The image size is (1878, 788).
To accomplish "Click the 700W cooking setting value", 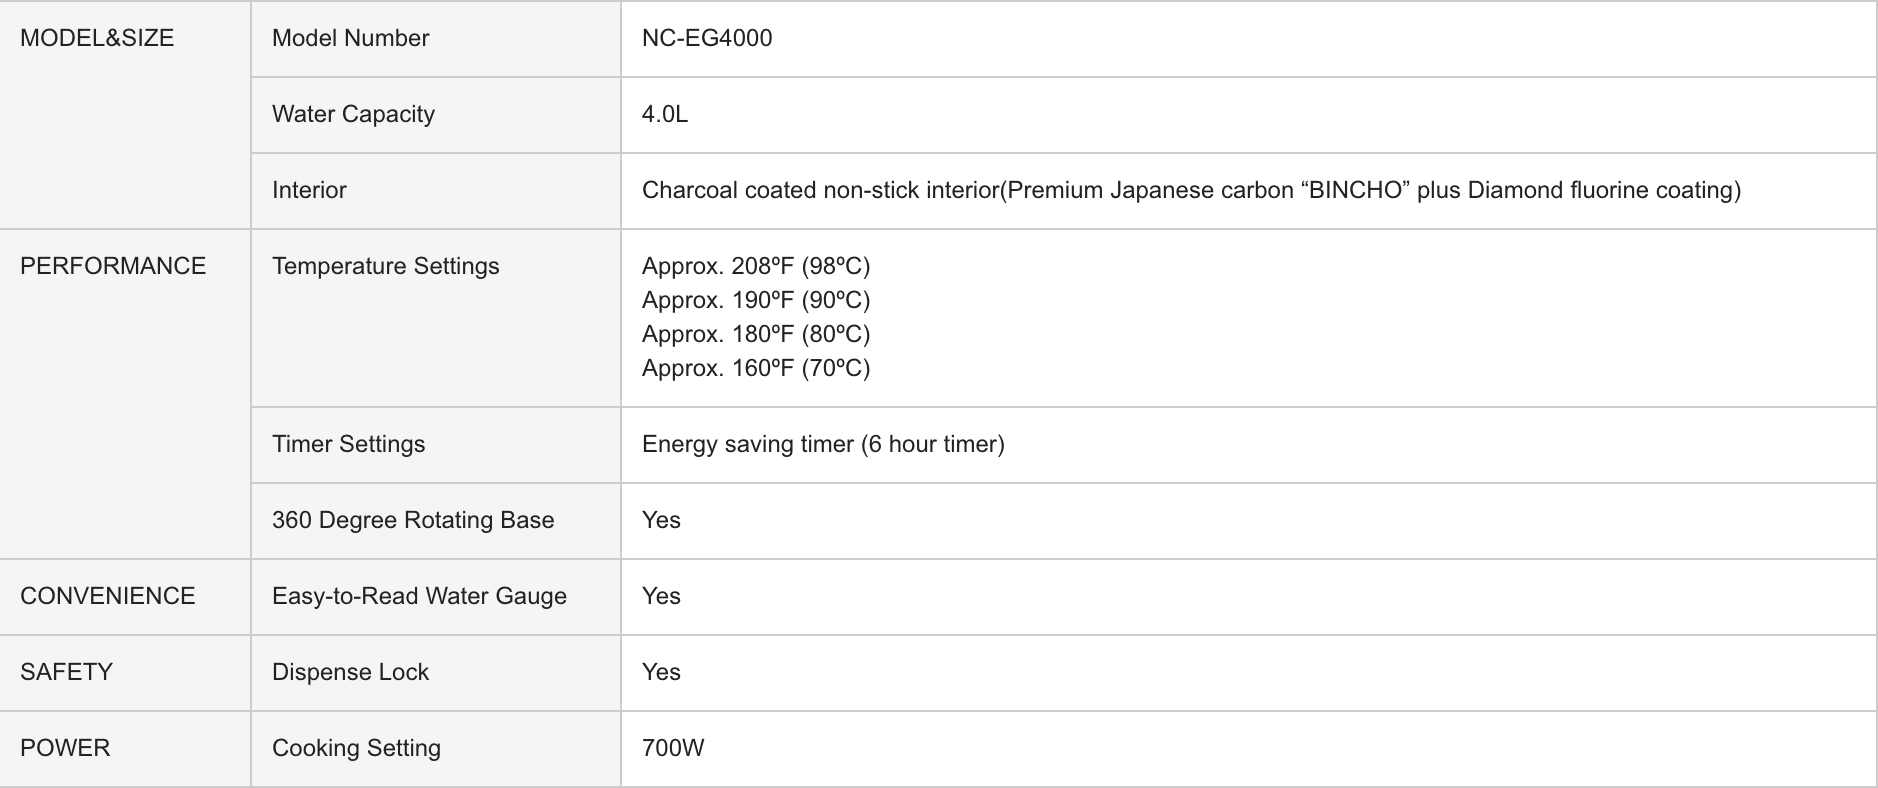I will click(x=673, y=748).
